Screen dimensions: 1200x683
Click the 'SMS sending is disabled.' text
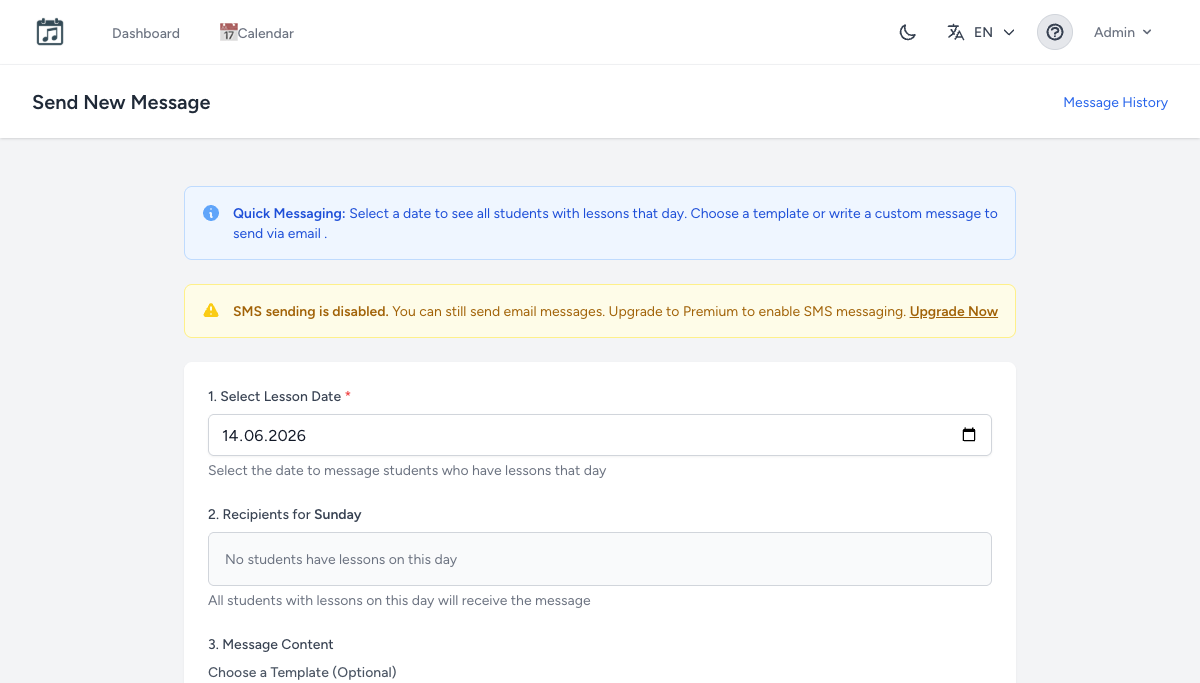tap(311, 311)
